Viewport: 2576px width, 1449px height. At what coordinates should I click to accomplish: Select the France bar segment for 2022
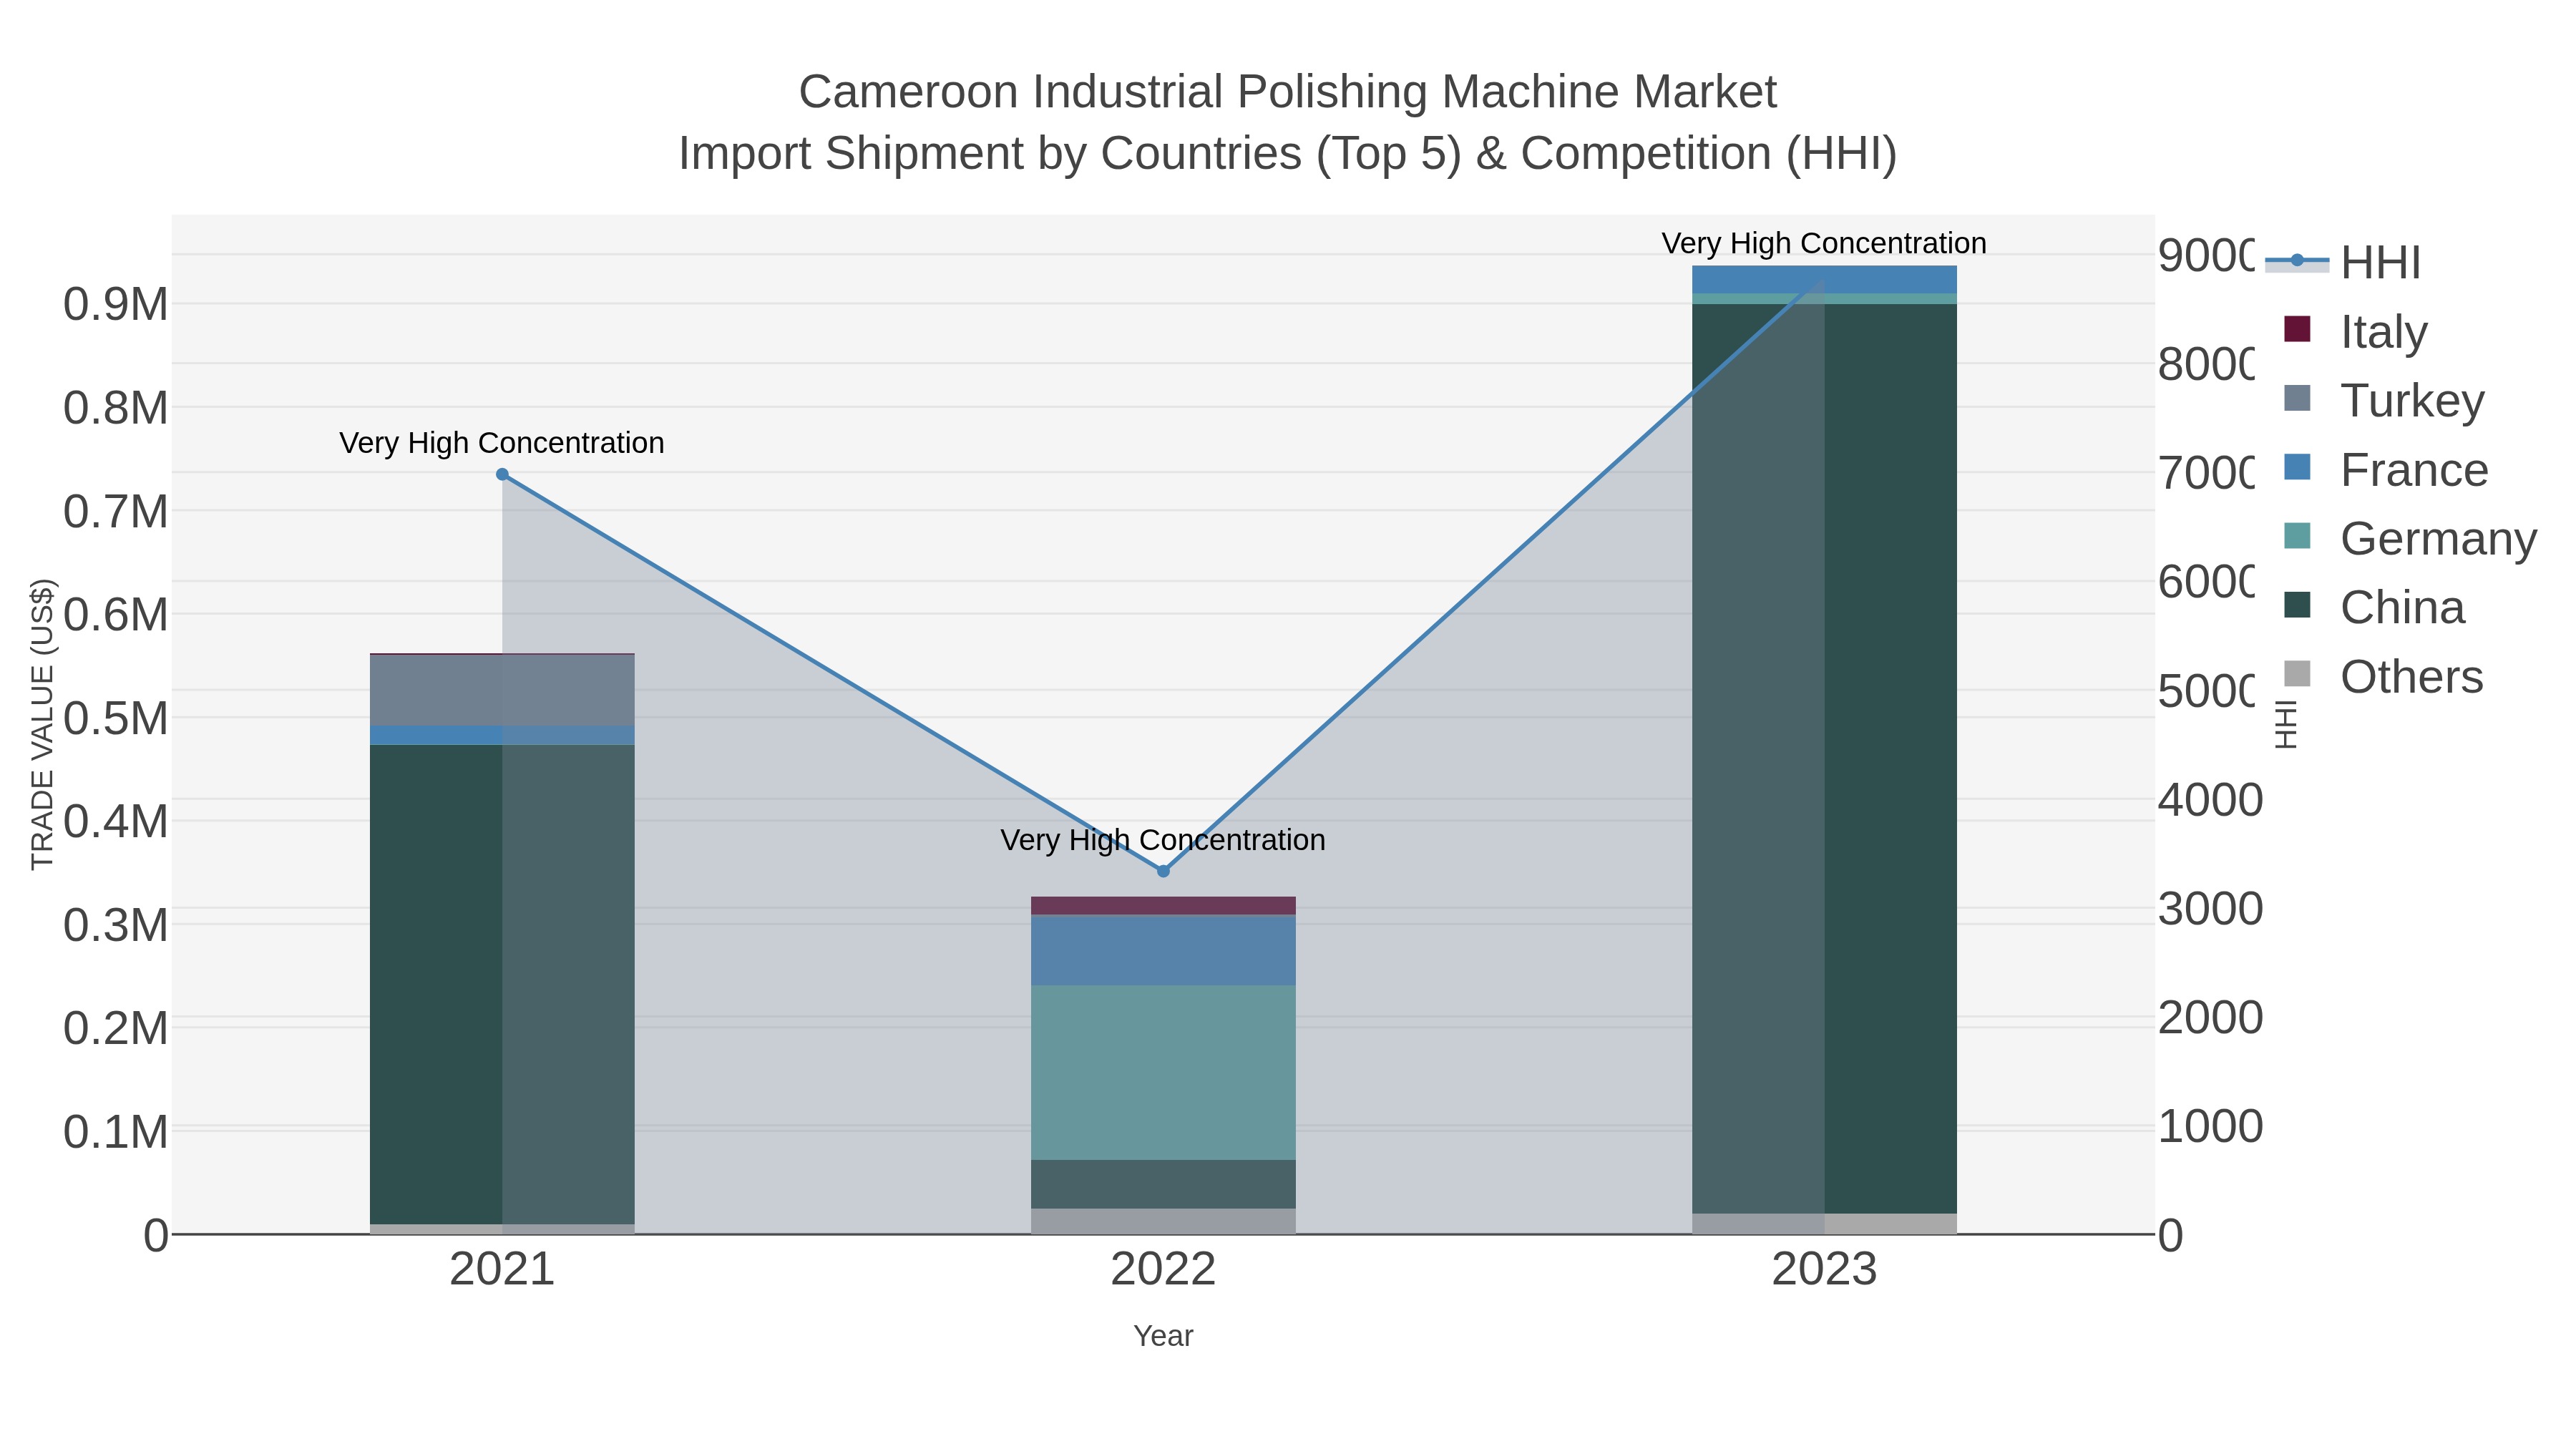(1163, 950)
